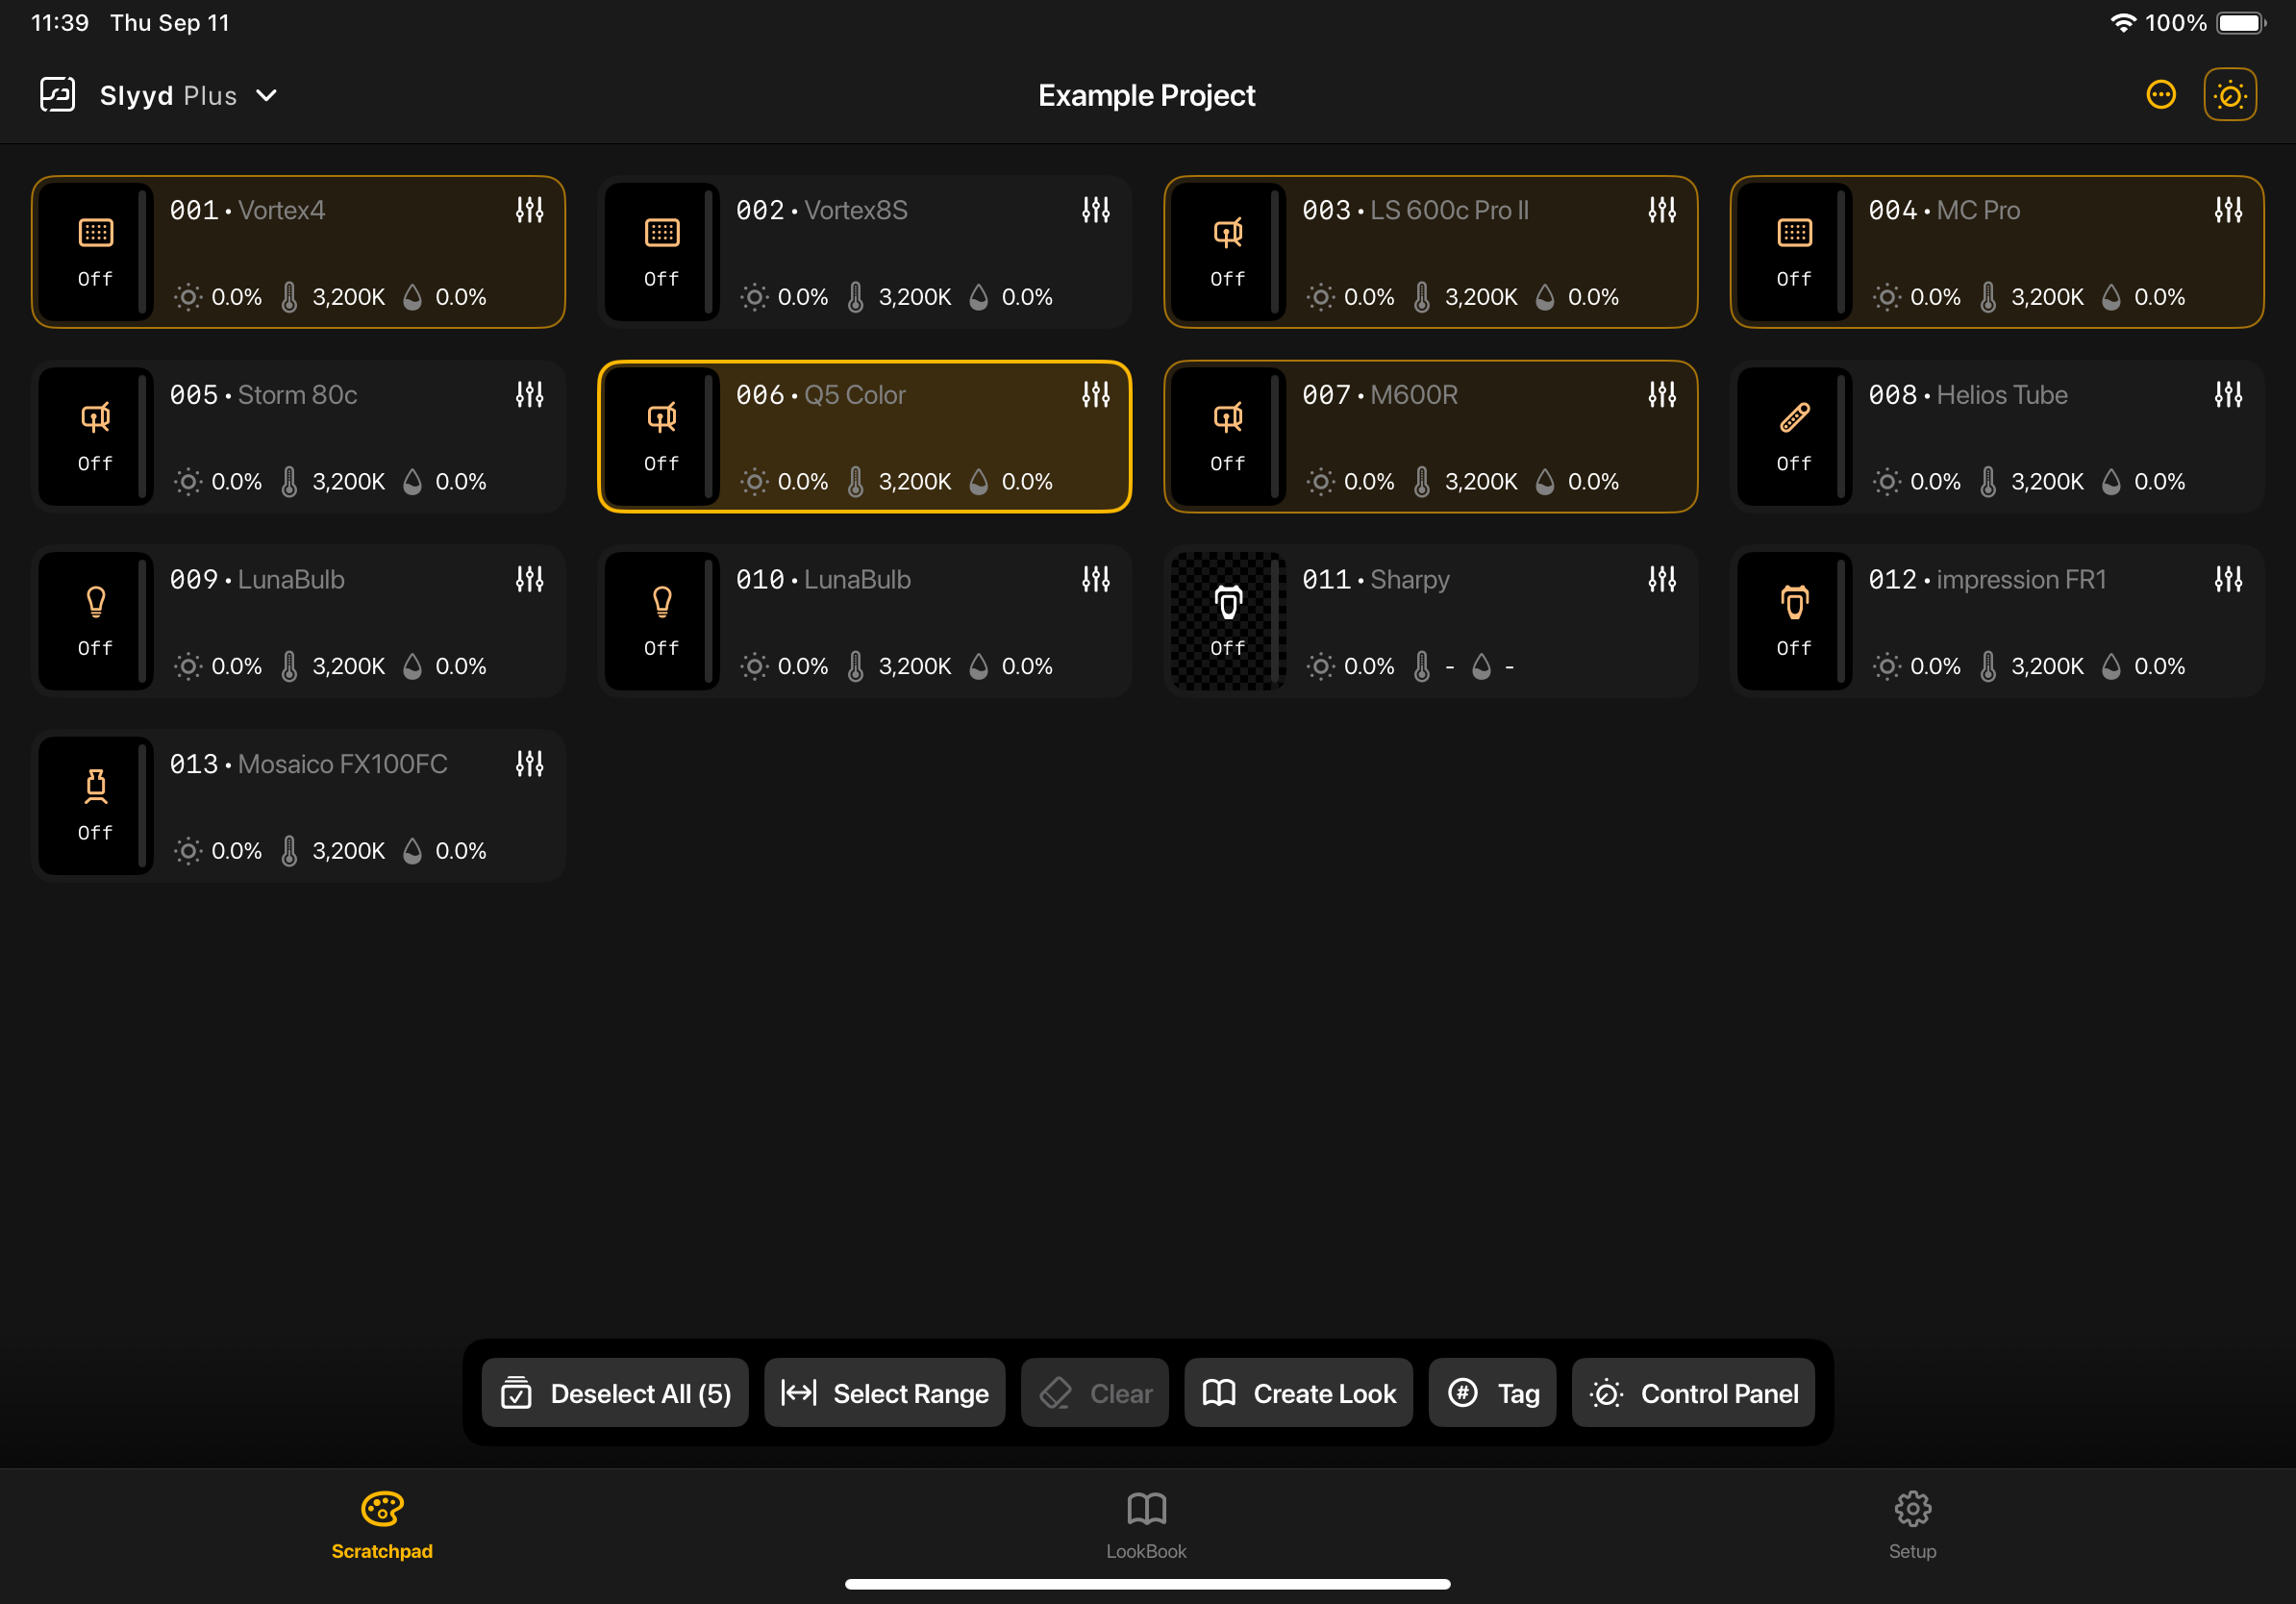The image size is (2296, 1604).
Task: Expand the Slyyd Plus dropdown chevron
Action: pyautogui.click(x=266, y=96)
